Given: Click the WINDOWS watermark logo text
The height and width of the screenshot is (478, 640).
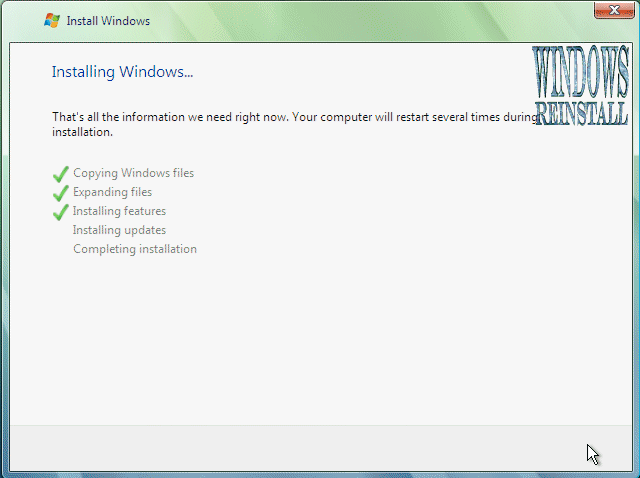Looking at the screenshot, I should click(x=580, y=74).
